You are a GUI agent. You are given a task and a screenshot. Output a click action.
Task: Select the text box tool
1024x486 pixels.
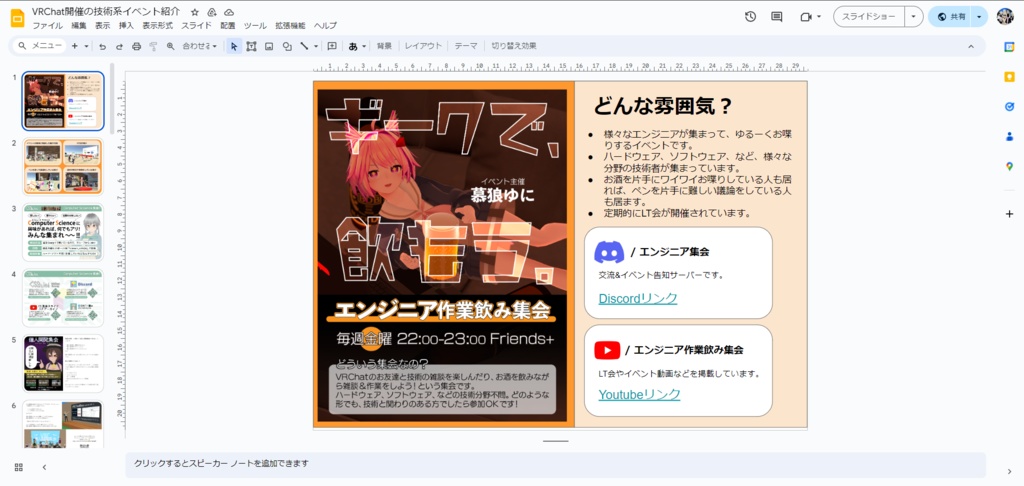coord(251,46)
